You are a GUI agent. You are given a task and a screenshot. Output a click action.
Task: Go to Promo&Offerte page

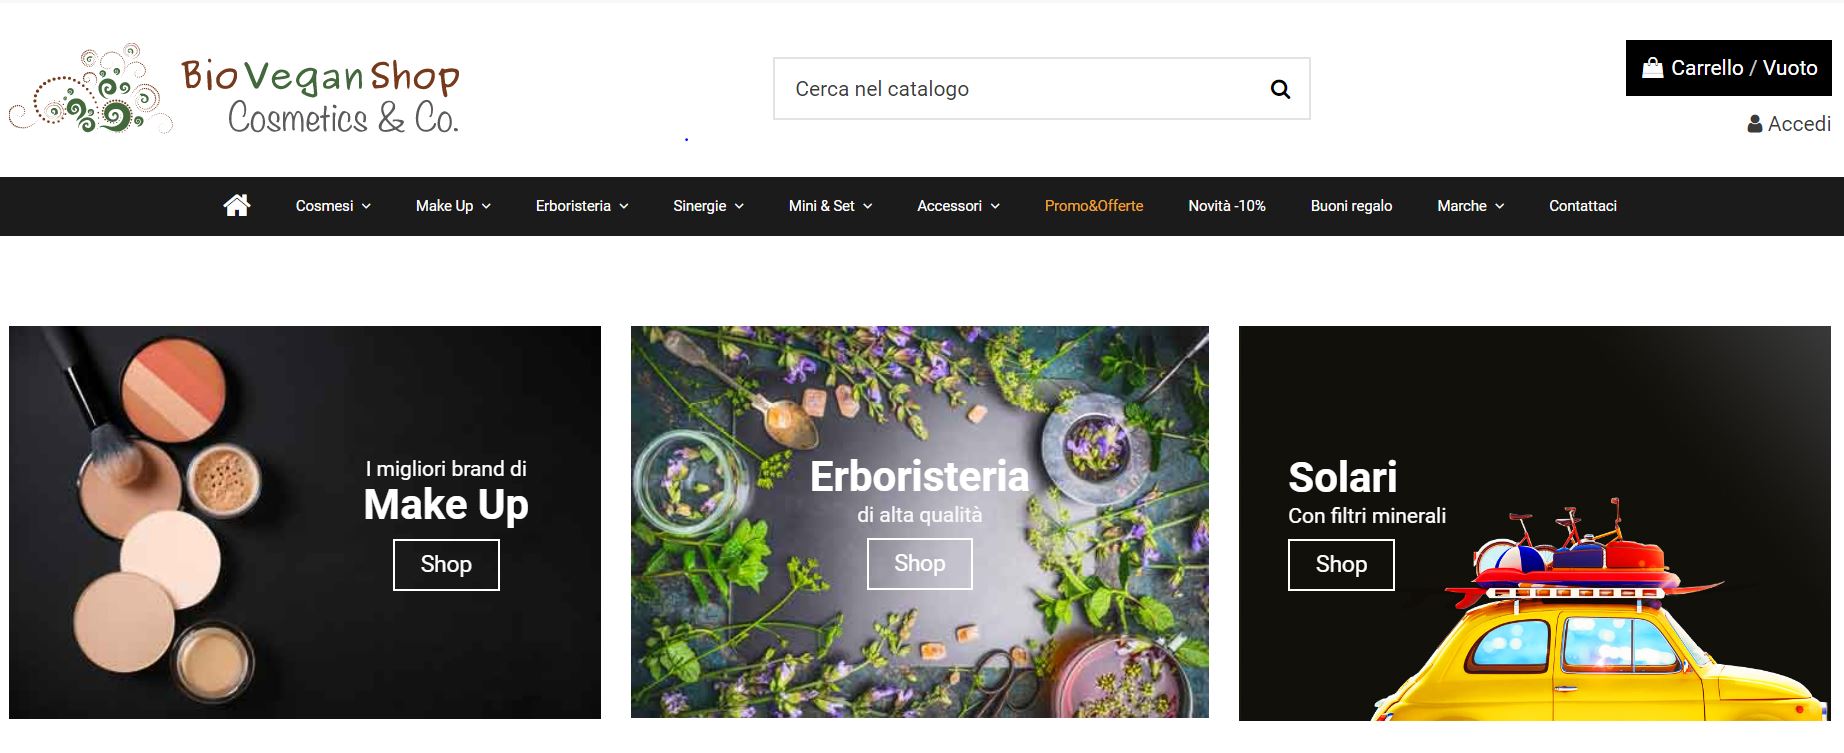tap(1094, 206)
